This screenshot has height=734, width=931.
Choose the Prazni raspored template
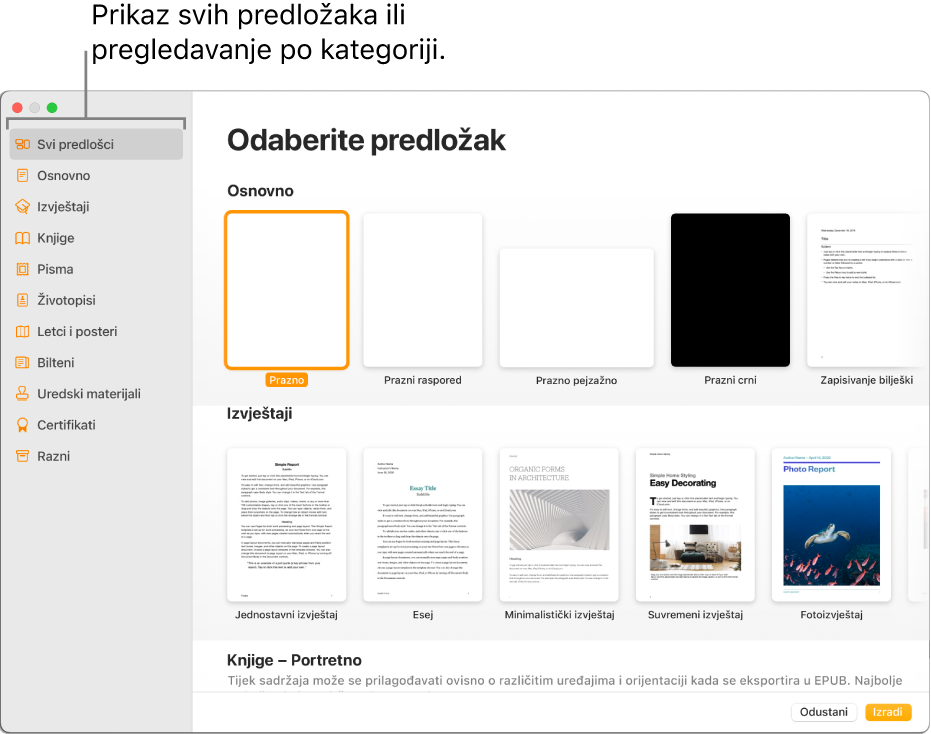[x=422, y=289]
